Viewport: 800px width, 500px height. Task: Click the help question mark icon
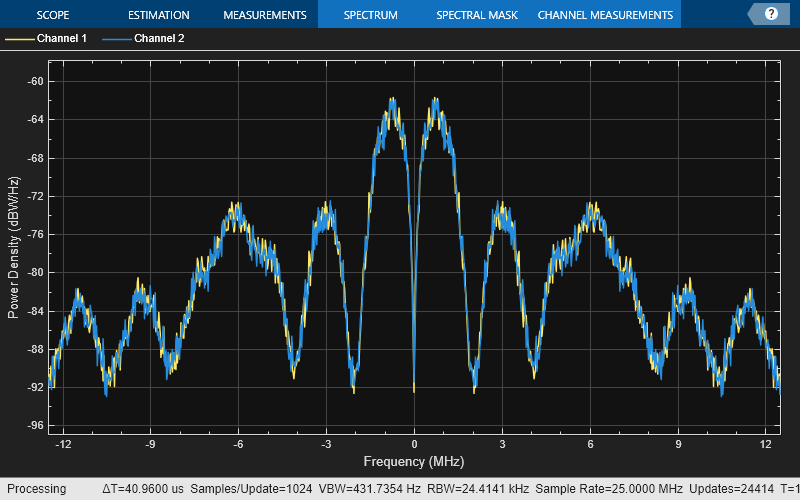[771, 14]
